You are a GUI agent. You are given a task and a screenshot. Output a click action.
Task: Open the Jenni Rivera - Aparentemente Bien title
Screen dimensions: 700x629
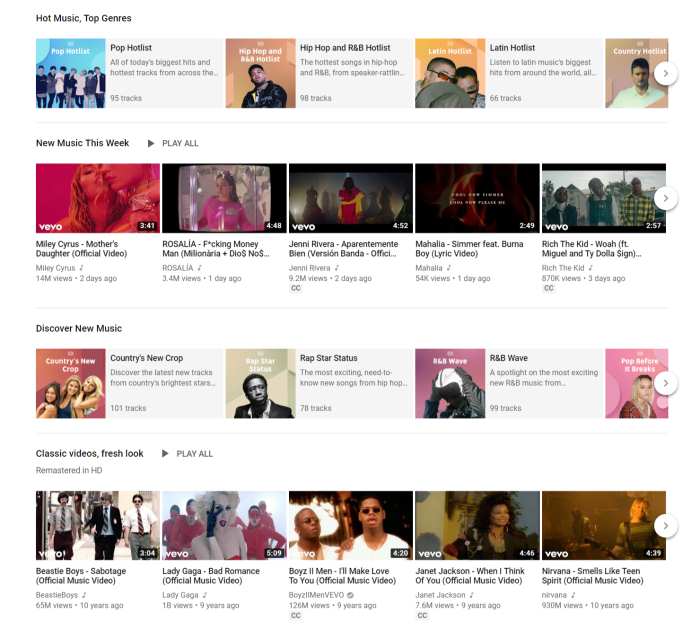(x=343, y=249)
